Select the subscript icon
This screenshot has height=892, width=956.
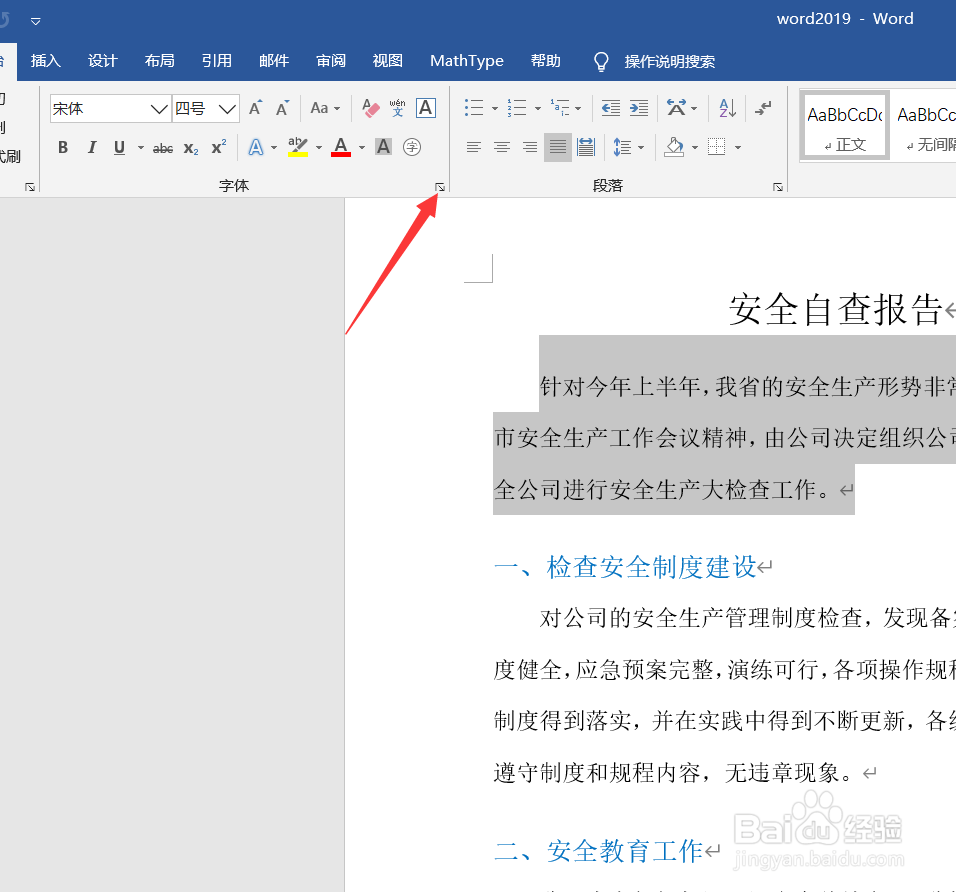point(190,147)
